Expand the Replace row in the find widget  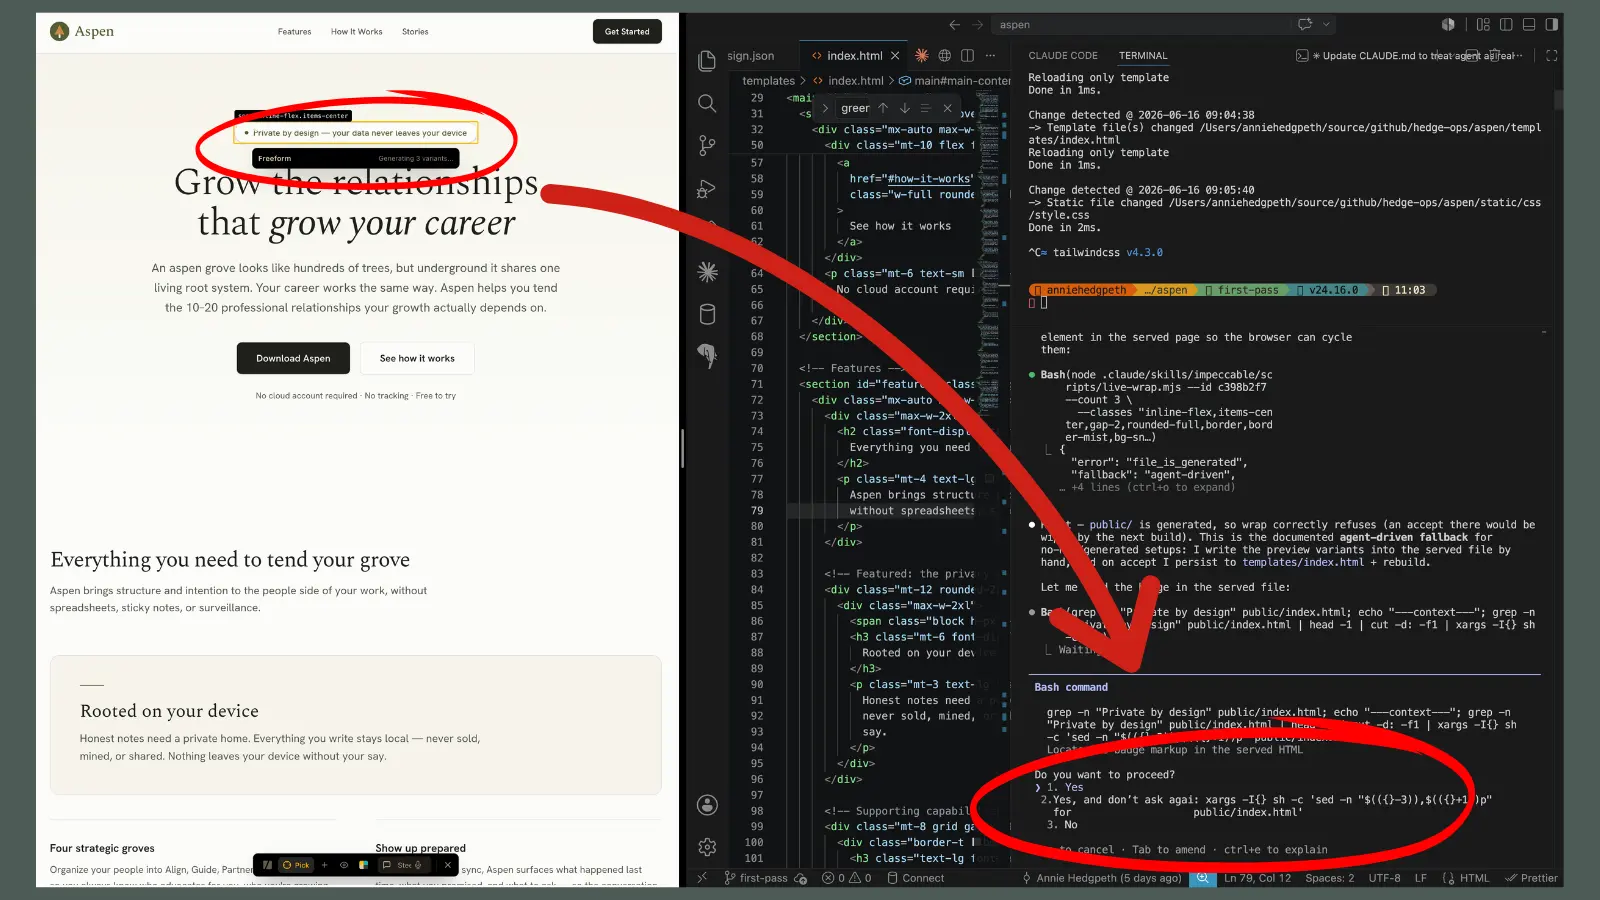click(825, 108)
